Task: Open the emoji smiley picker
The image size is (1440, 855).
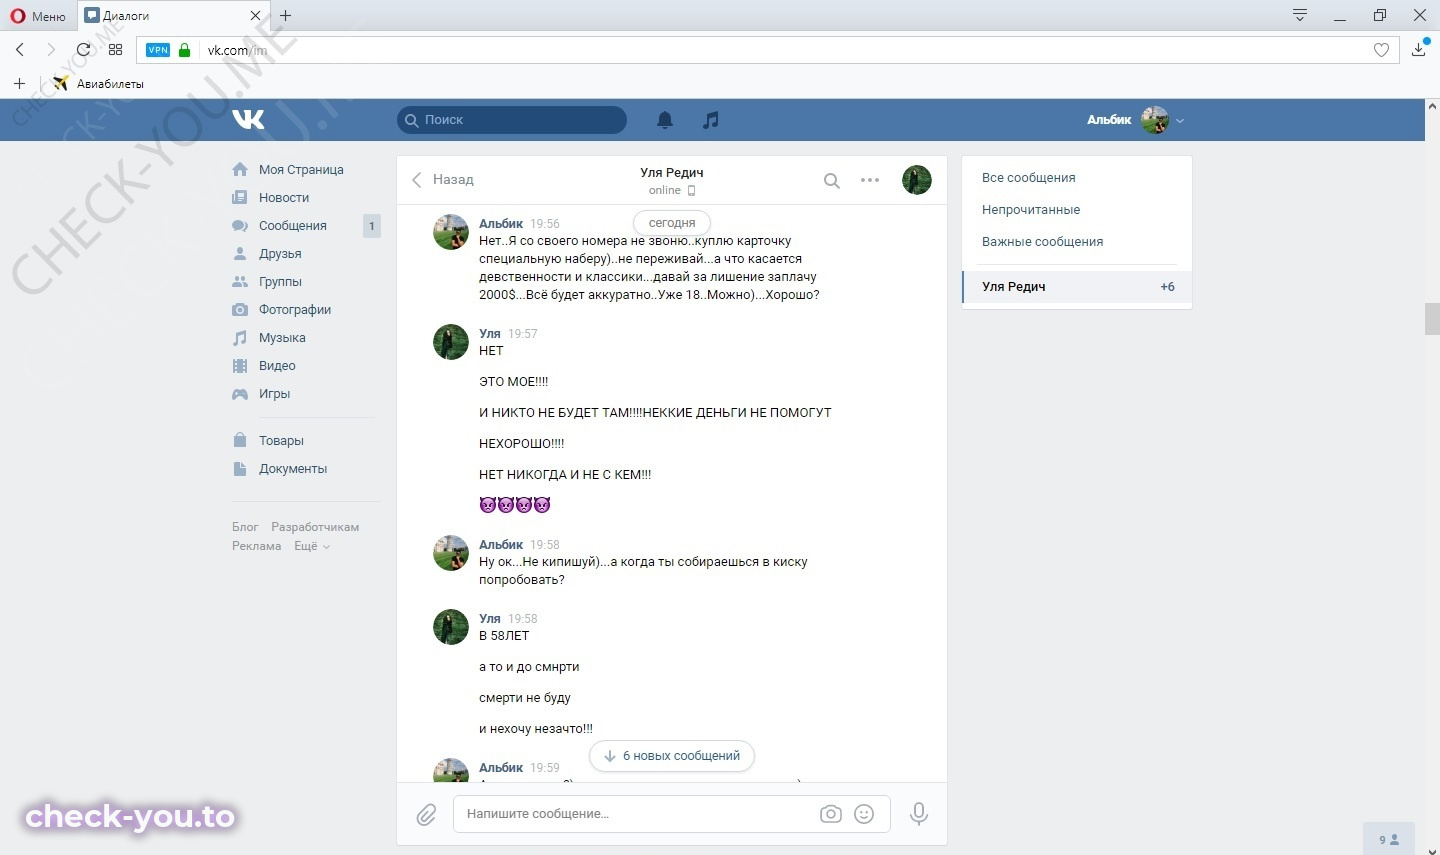Action: click(x=865, y=814)
